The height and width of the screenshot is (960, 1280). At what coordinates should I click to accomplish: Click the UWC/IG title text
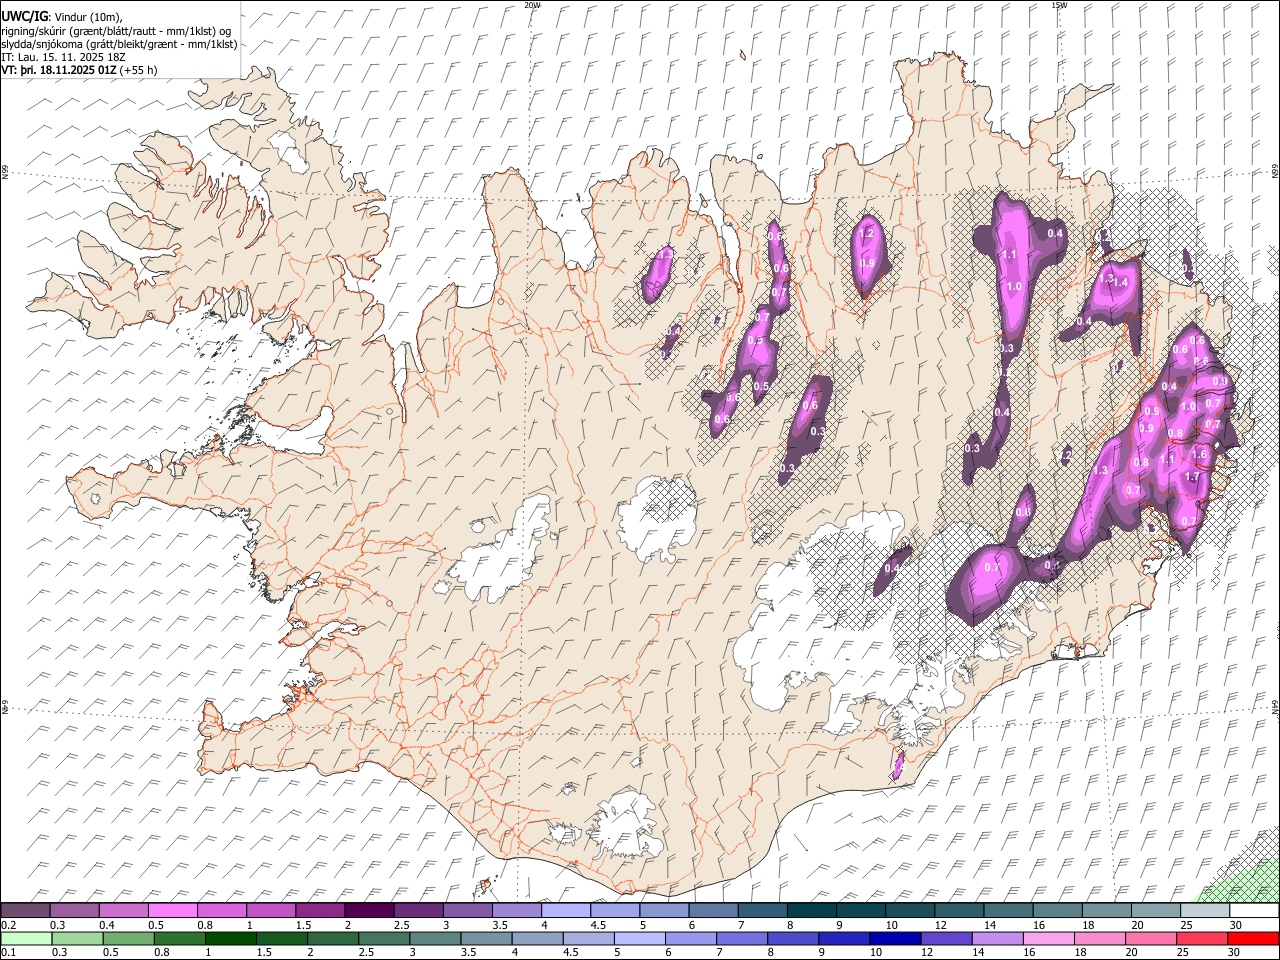24,15
